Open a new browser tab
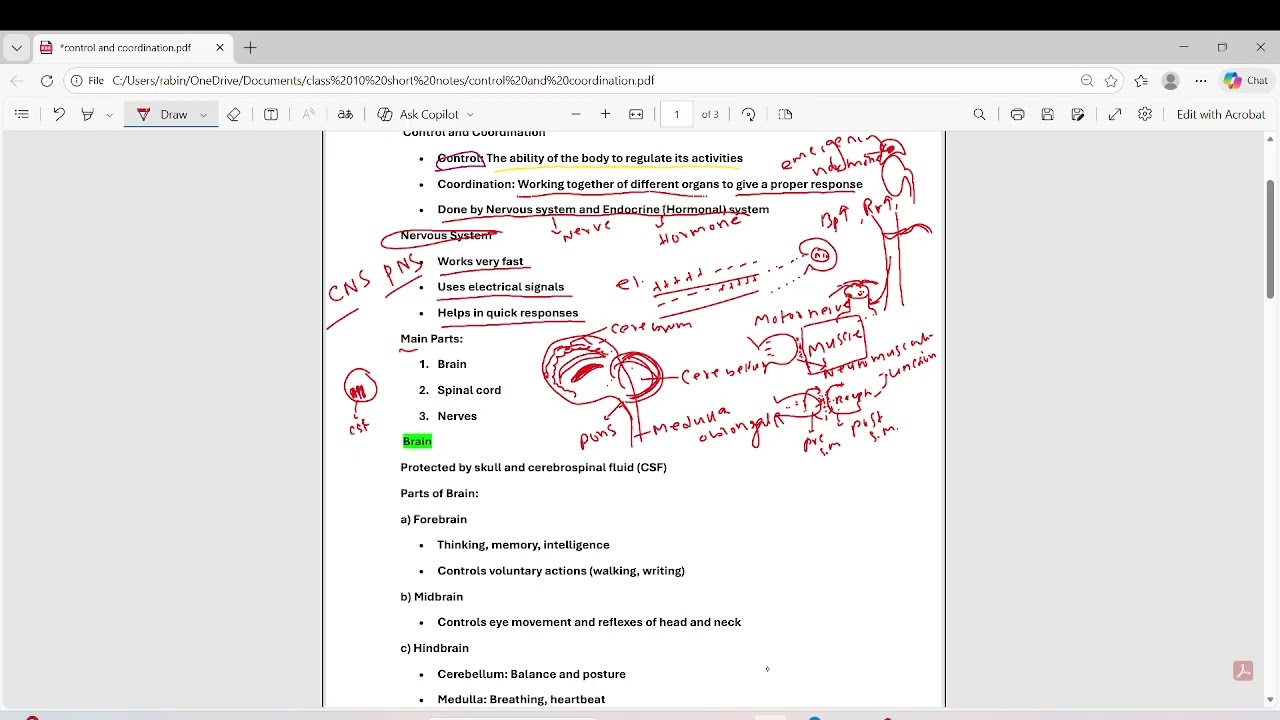This screenshot has height=720, width=1280. [x=250, y=48]
